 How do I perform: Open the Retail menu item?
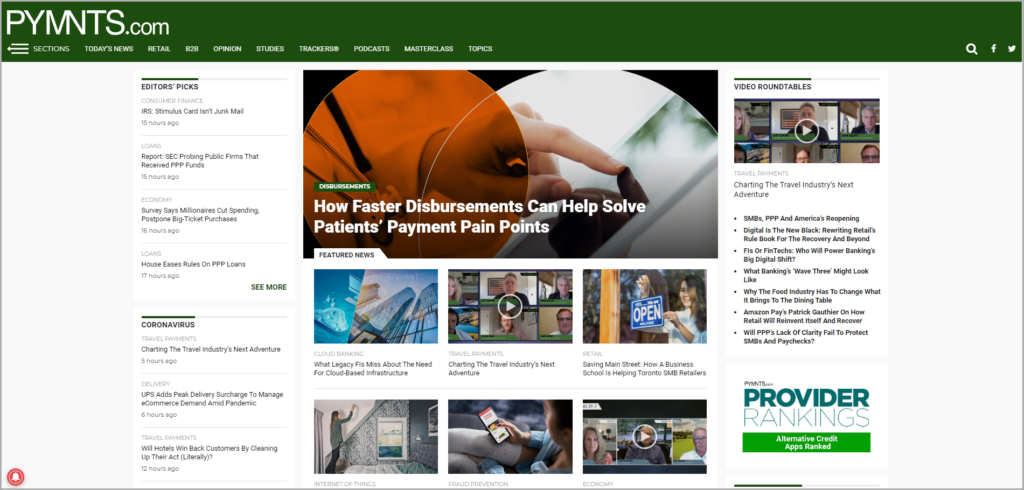(x=159, y=49)
